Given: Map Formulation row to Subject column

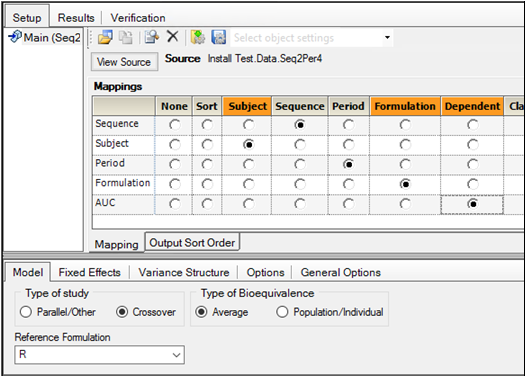Looking at the screenshot, I should [x=248, y=184].
